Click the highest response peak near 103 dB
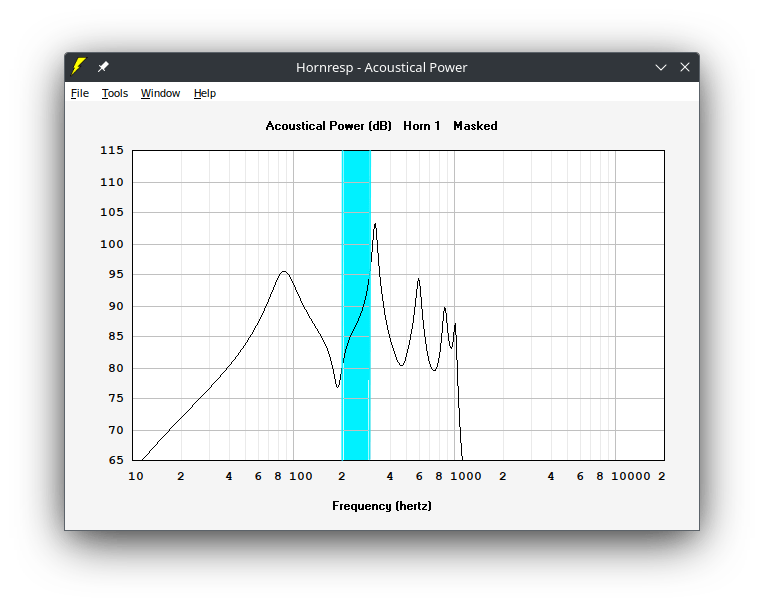Image resolution: width=764 pixels, height=607 pixels. [375, 224]
